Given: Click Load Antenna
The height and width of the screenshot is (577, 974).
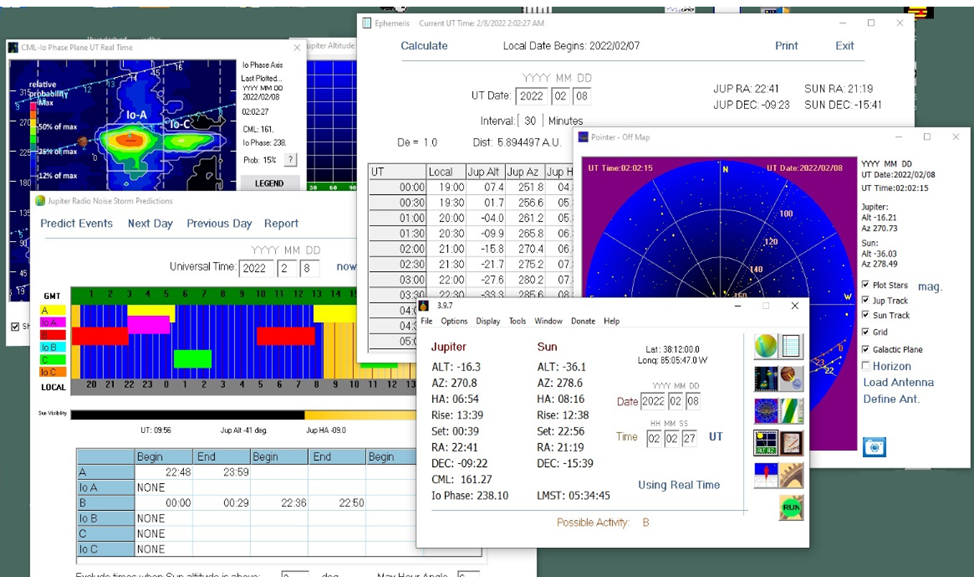Looking at the screenshot, I should [x=898, y=382].
